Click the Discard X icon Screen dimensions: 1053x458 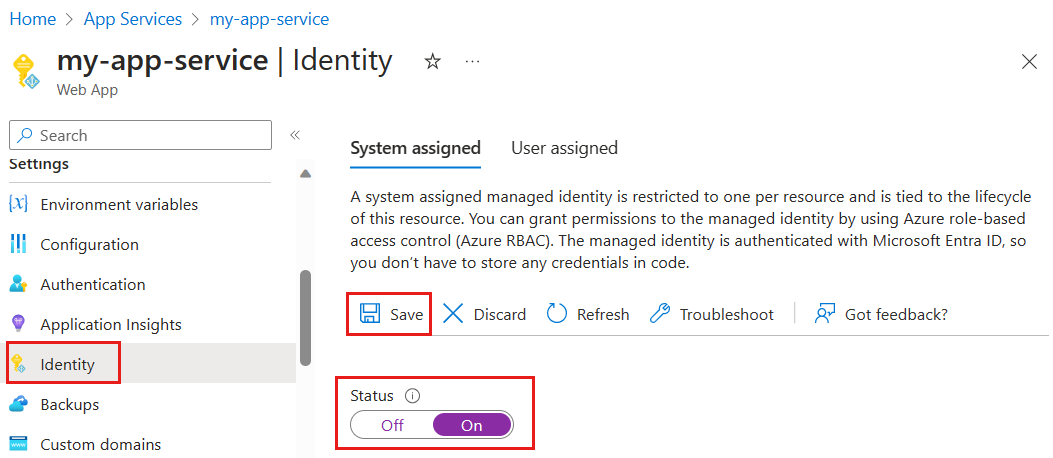[453, 314]
